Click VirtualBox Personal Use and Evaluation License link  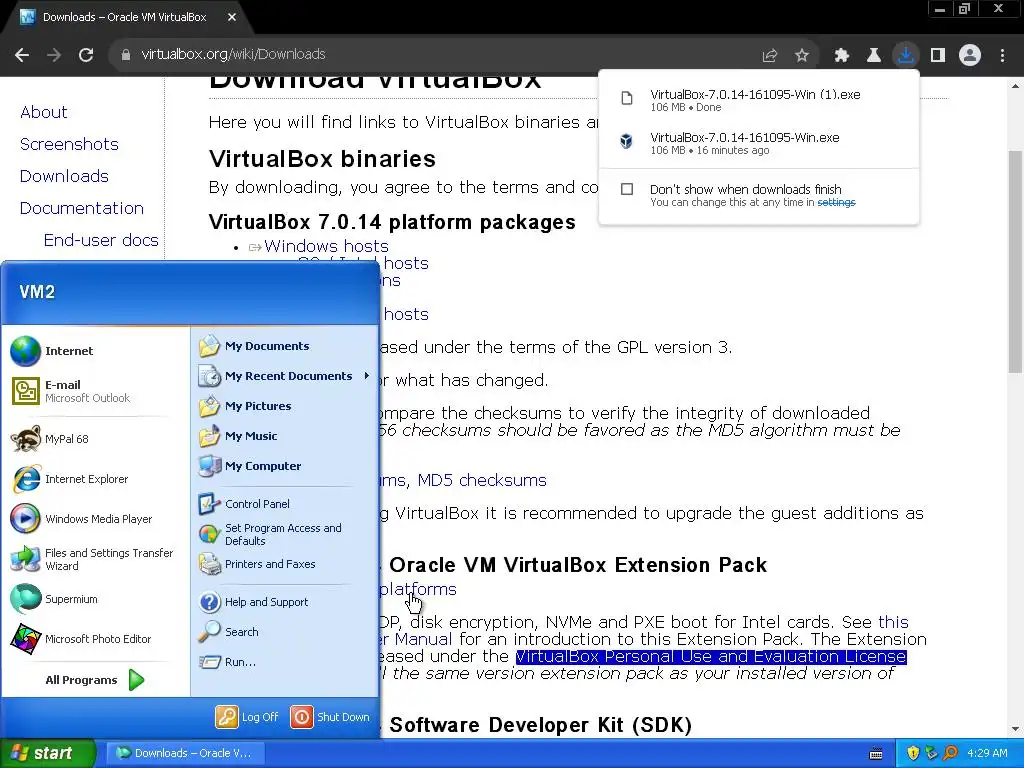711,656
